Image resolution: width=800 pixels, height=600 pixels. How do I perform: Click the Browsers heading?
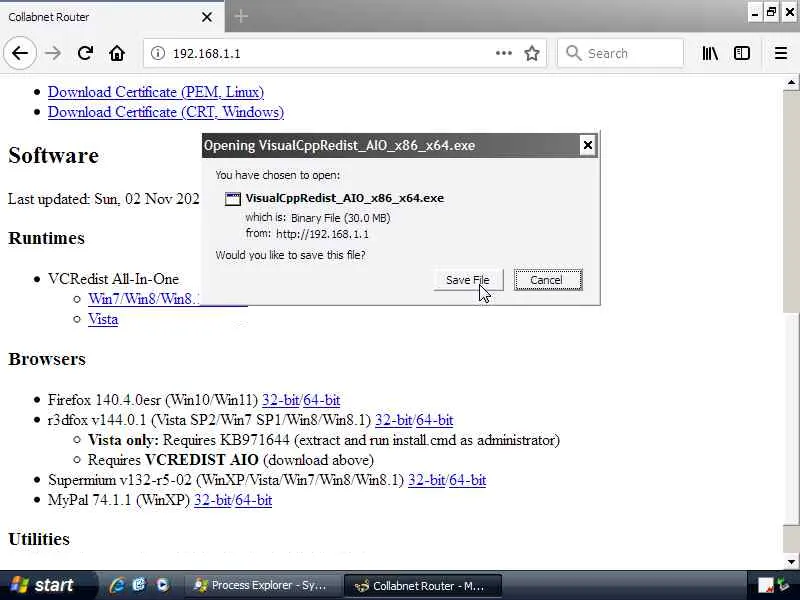click(x=47, y=359)
